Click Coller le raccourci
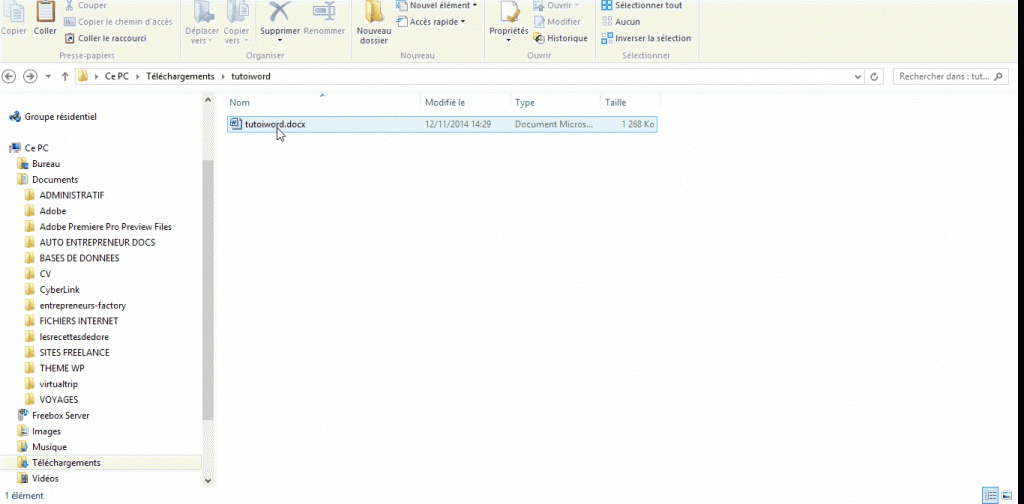This screenshot has height=504, width=1024. click(x=105, y=38)
